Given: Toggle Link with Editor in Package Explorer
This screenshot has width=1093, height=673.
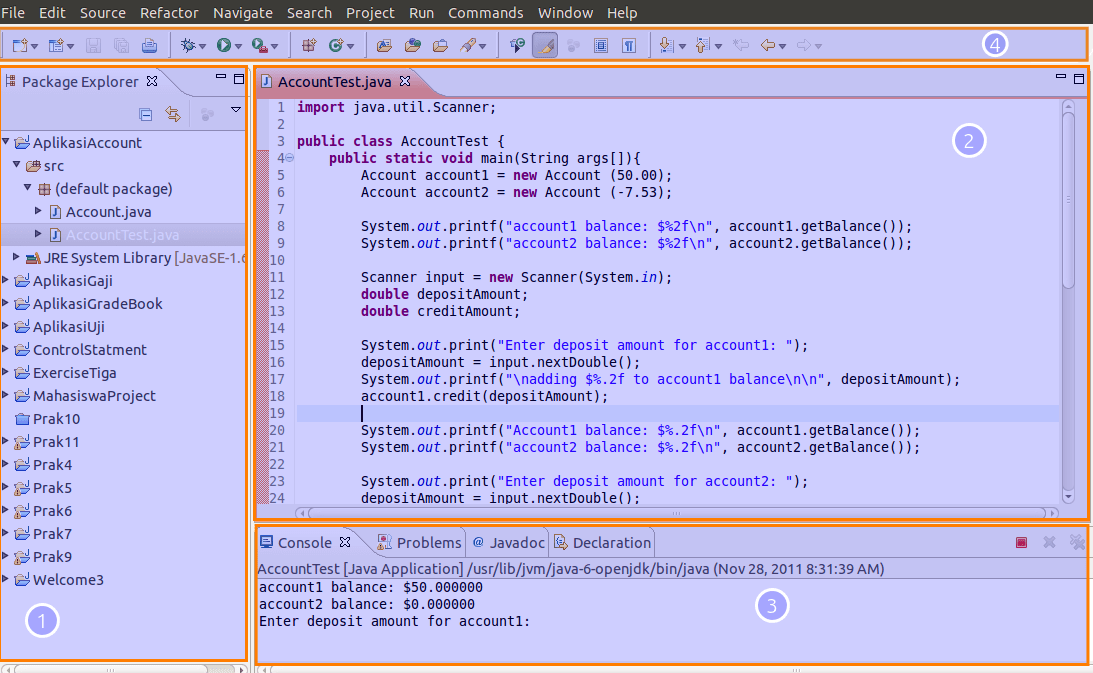Looking at the screenshot, I should tap(173, 114).
